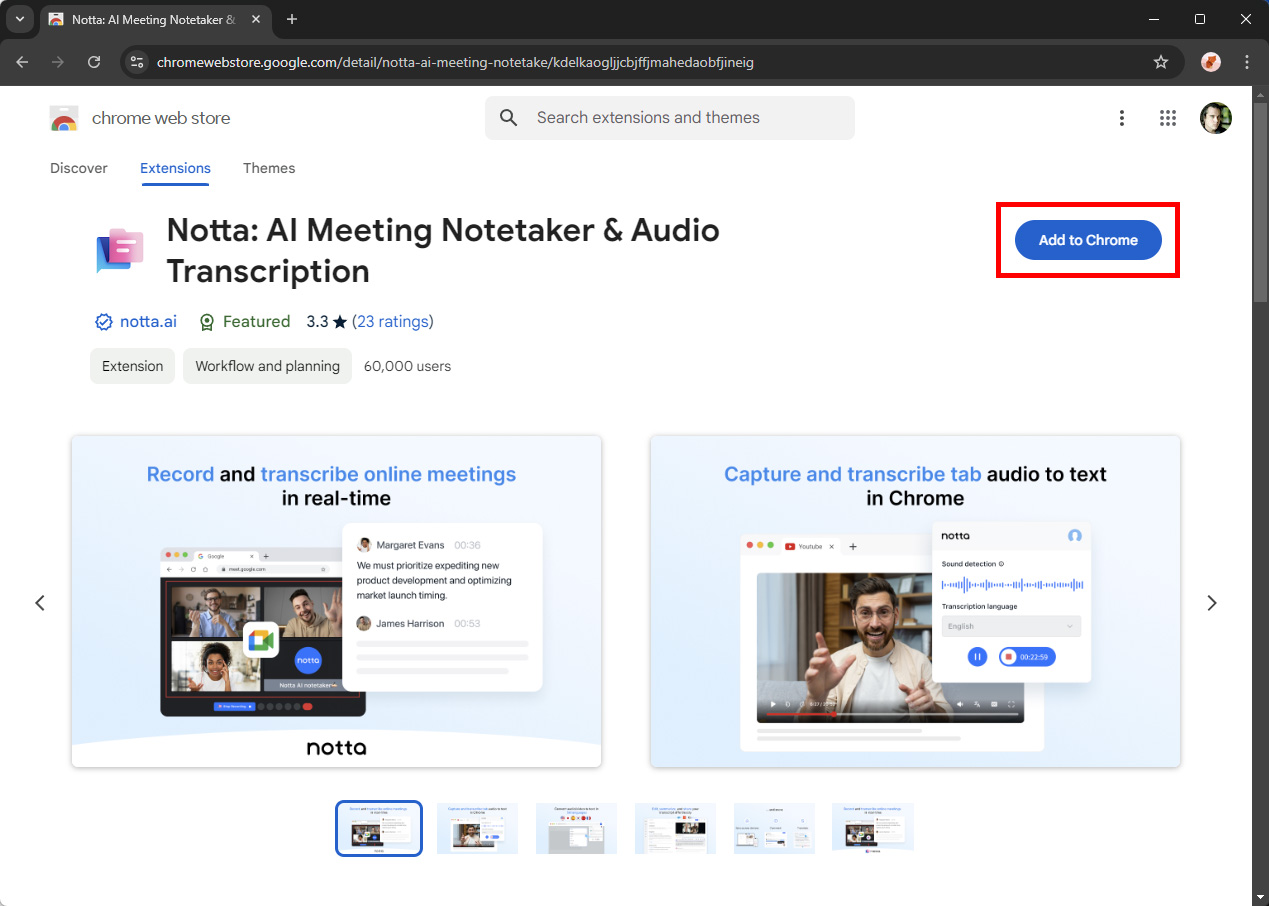Click the Workflow and planning chip

pyautogui.click(x=267, y=366)
